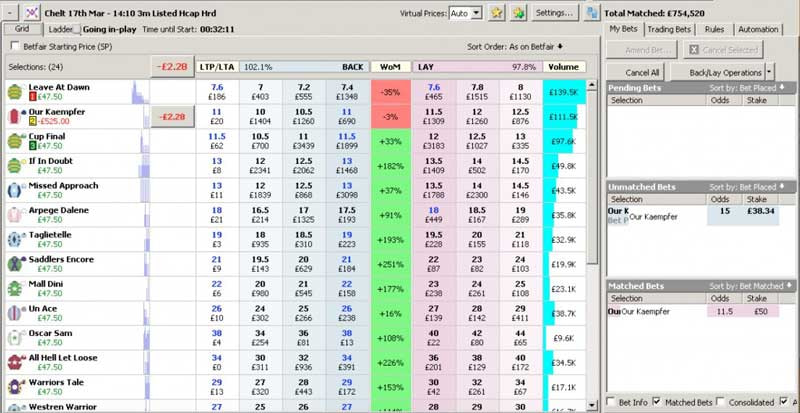Image resolution: width=800 pixels, height=413 pixels.
Task: Click the jockey silks icon for All Hell Let Loose
Action: (15, 360)
